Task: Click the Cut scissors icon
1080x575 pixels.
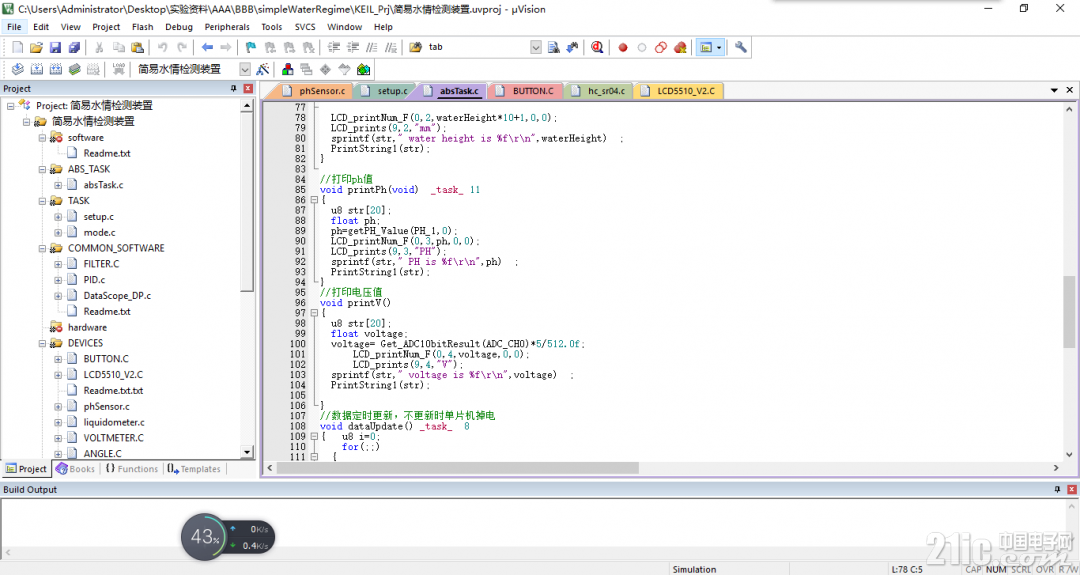Action: click(x=99, y=48)
